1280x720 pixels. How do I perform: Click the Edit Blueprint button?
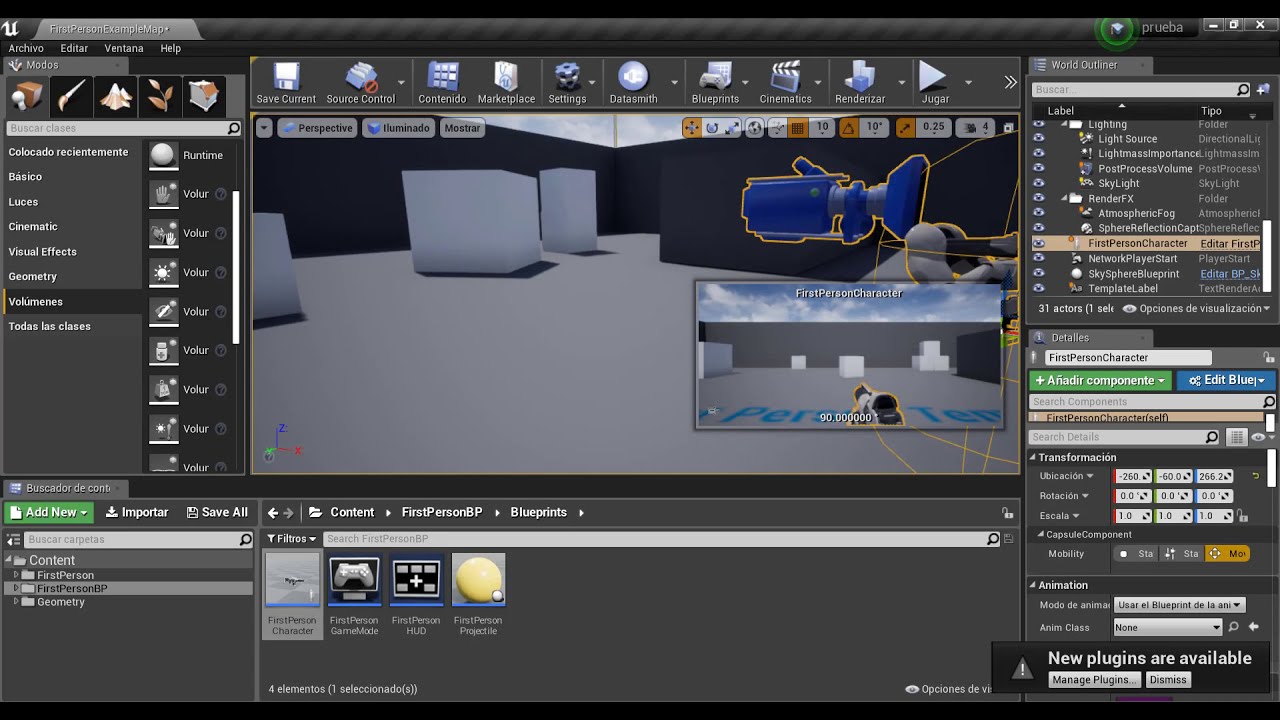tap(1227, 380)
